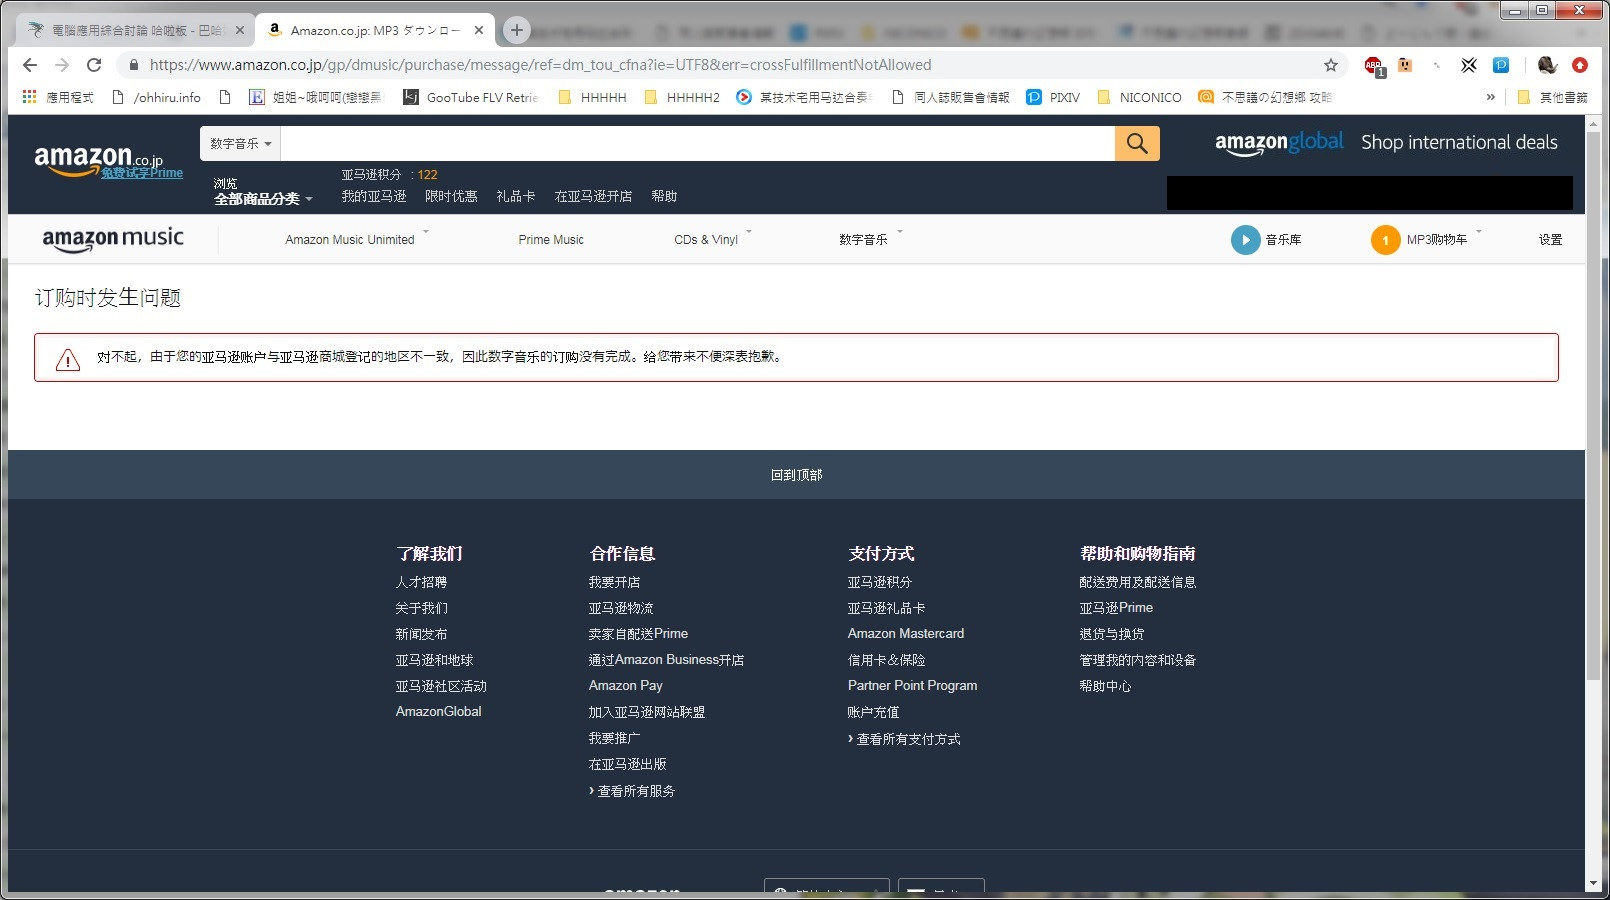Reload the page with the refresh icon
The height and width of the screenshot is (900, 1610).
point(94,65)
